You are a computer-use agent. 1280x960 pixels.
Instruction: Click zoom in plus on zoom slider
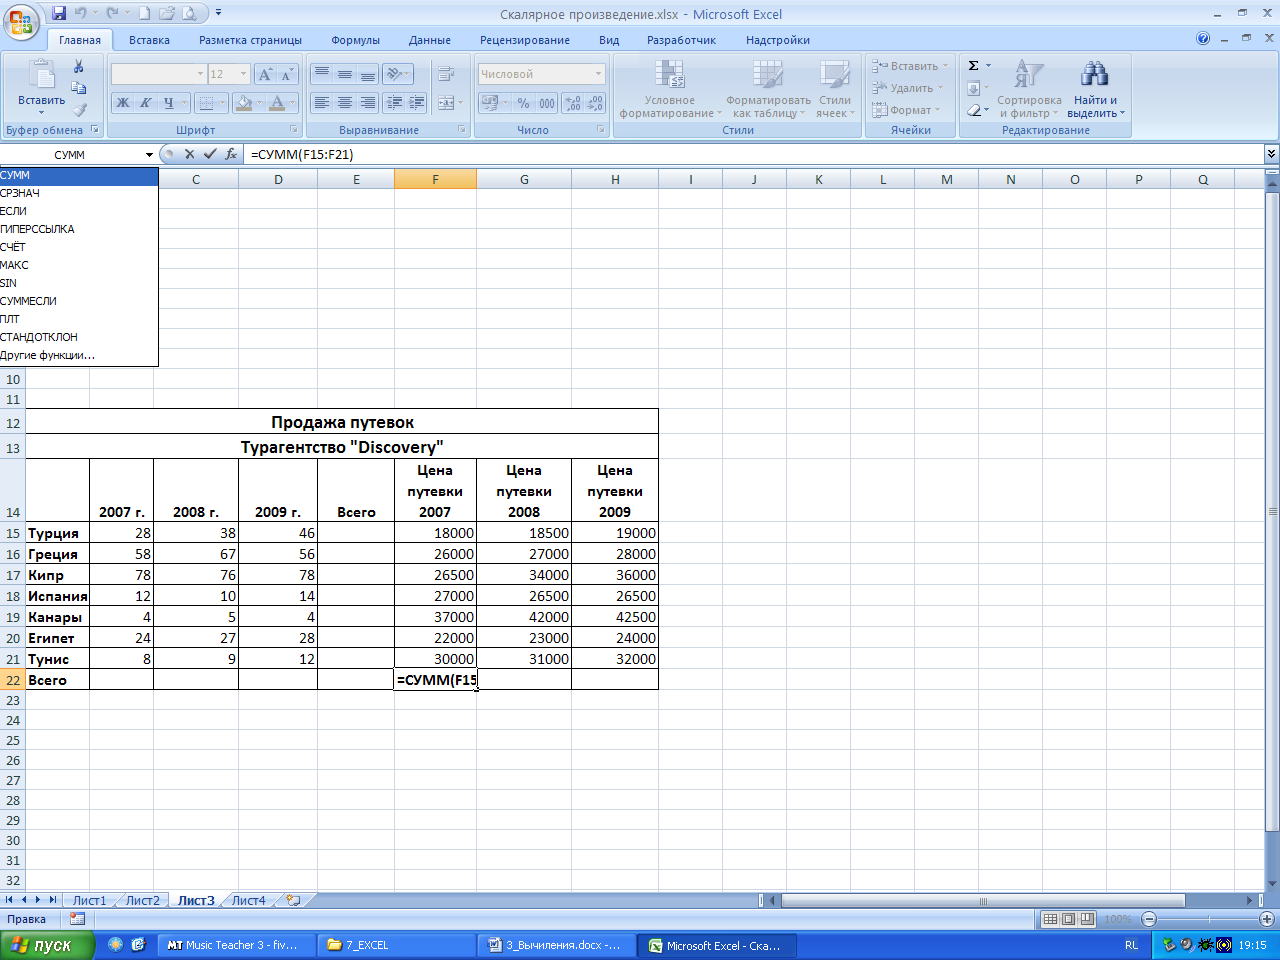point(1267,919)
